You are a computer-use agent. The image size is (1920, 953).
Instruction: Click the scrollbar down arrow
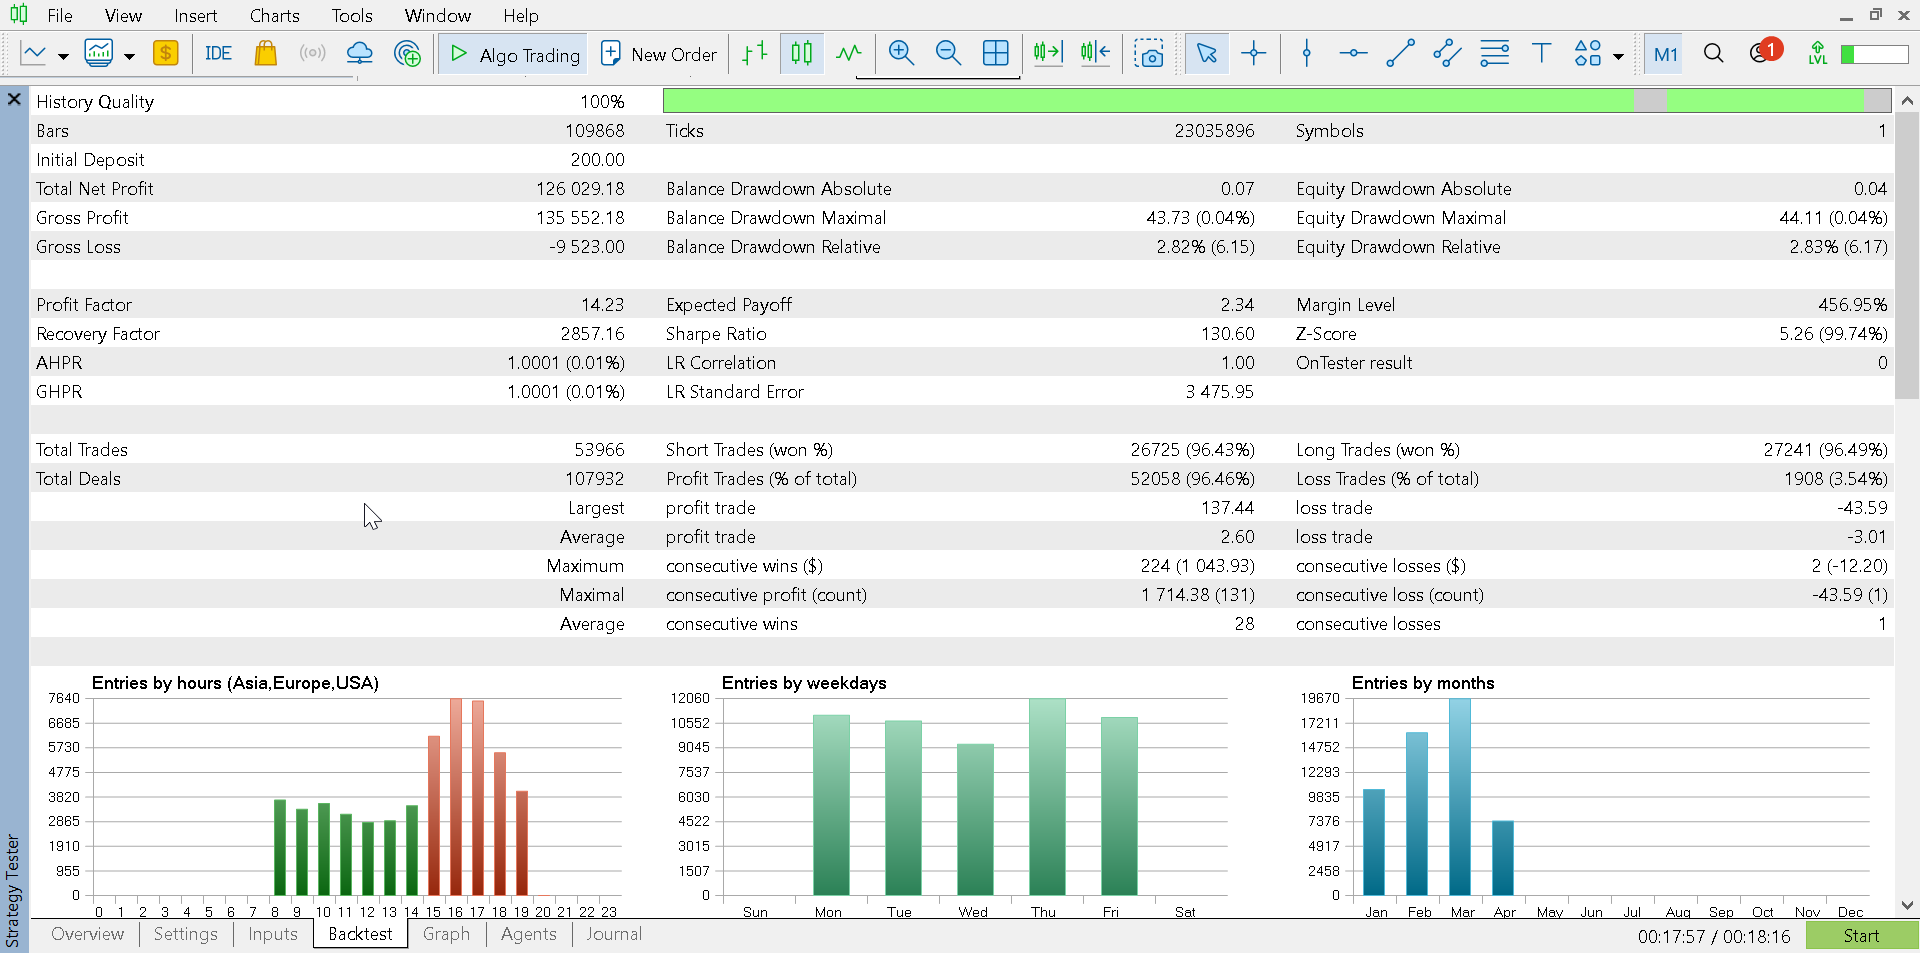1907,905
